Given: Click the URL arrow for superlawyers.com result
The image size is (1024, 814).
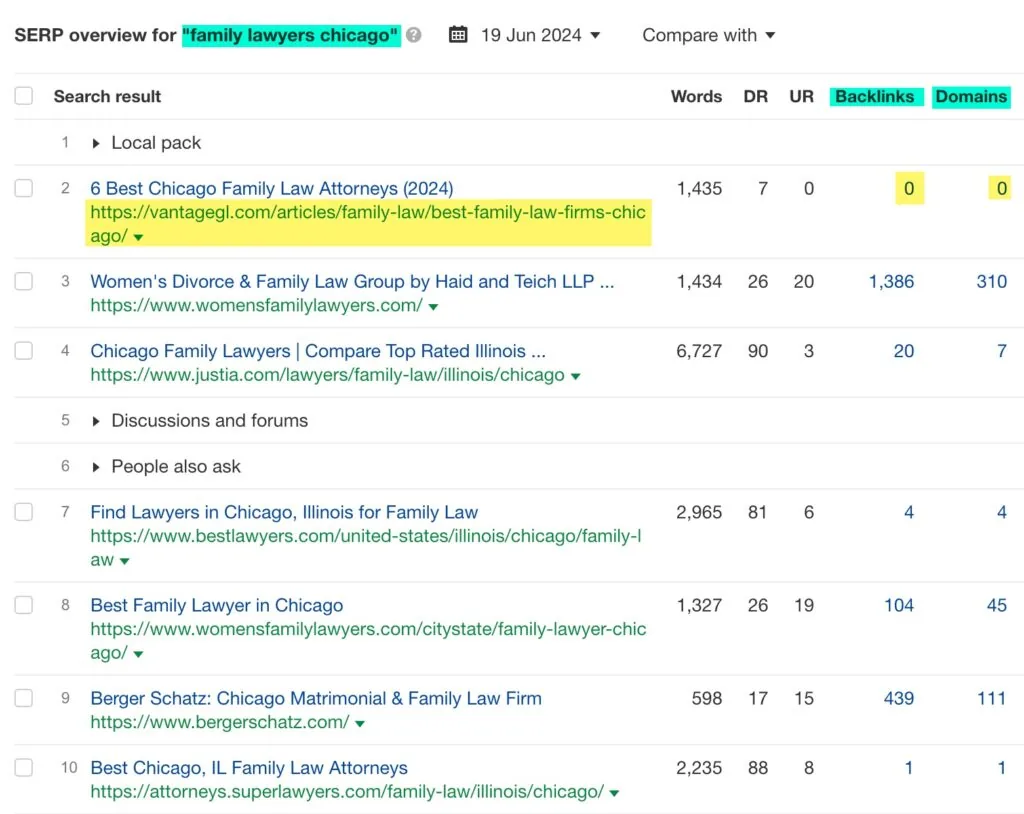Looking at the screenshot, I should (x=614, y=794).
